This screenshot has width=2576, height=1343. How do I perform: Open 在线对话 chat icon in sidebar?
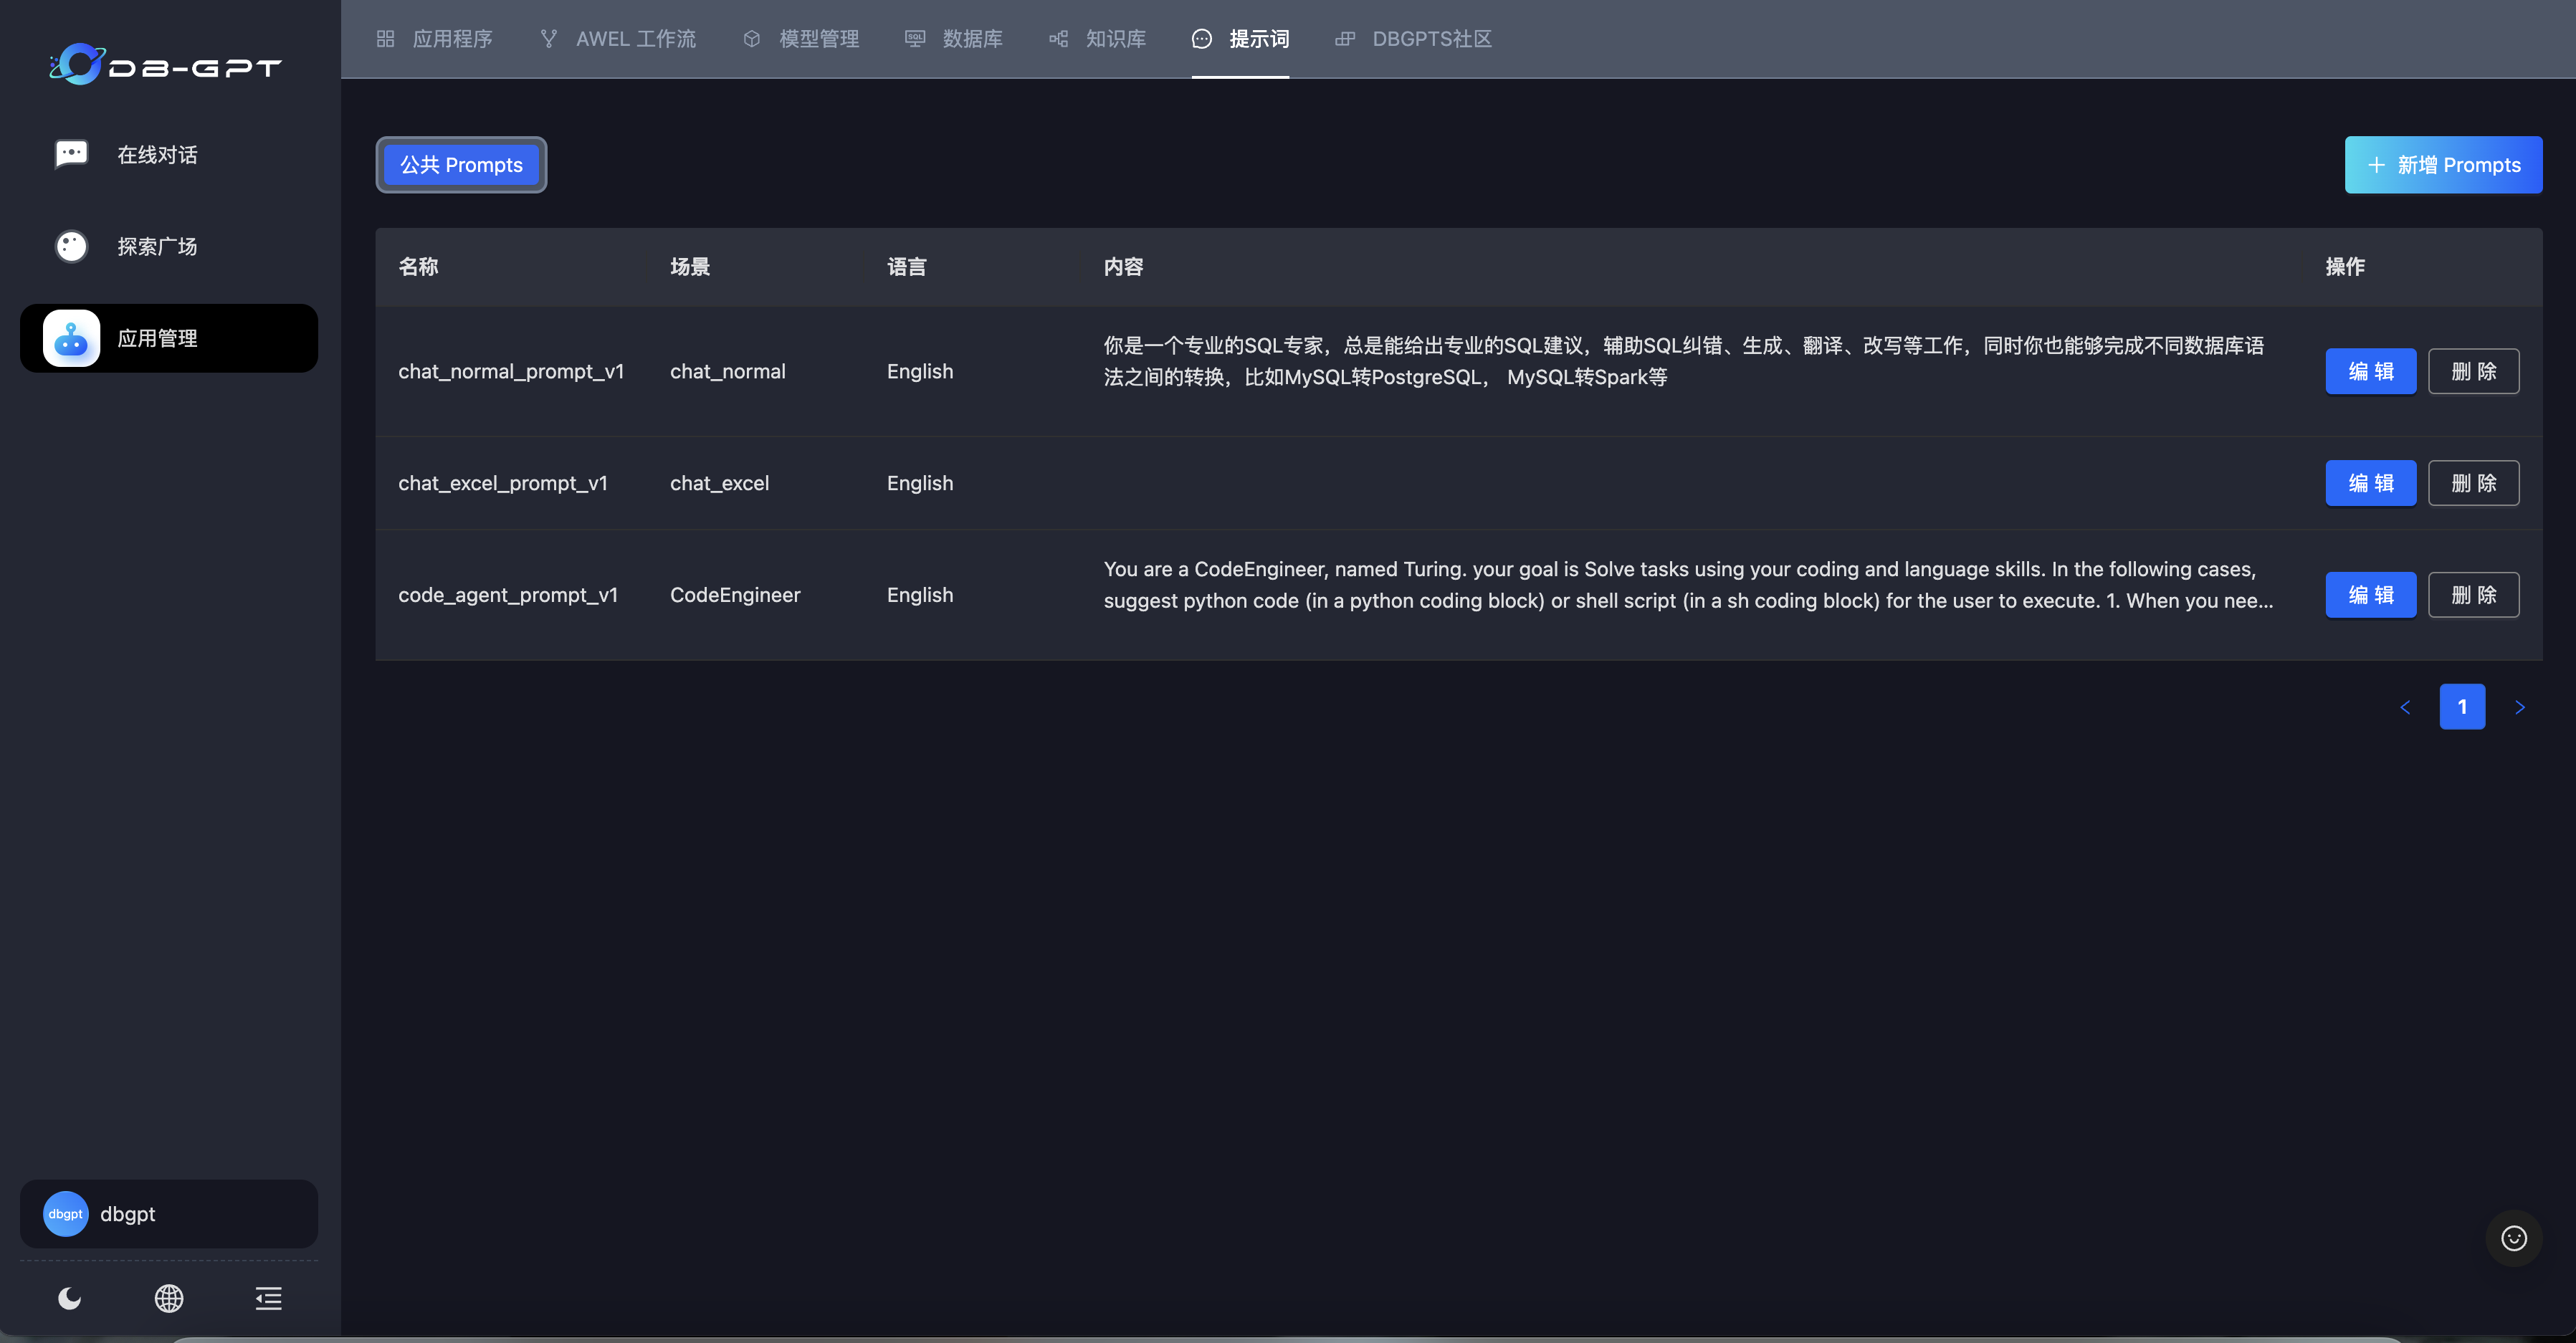pos(71,154)
